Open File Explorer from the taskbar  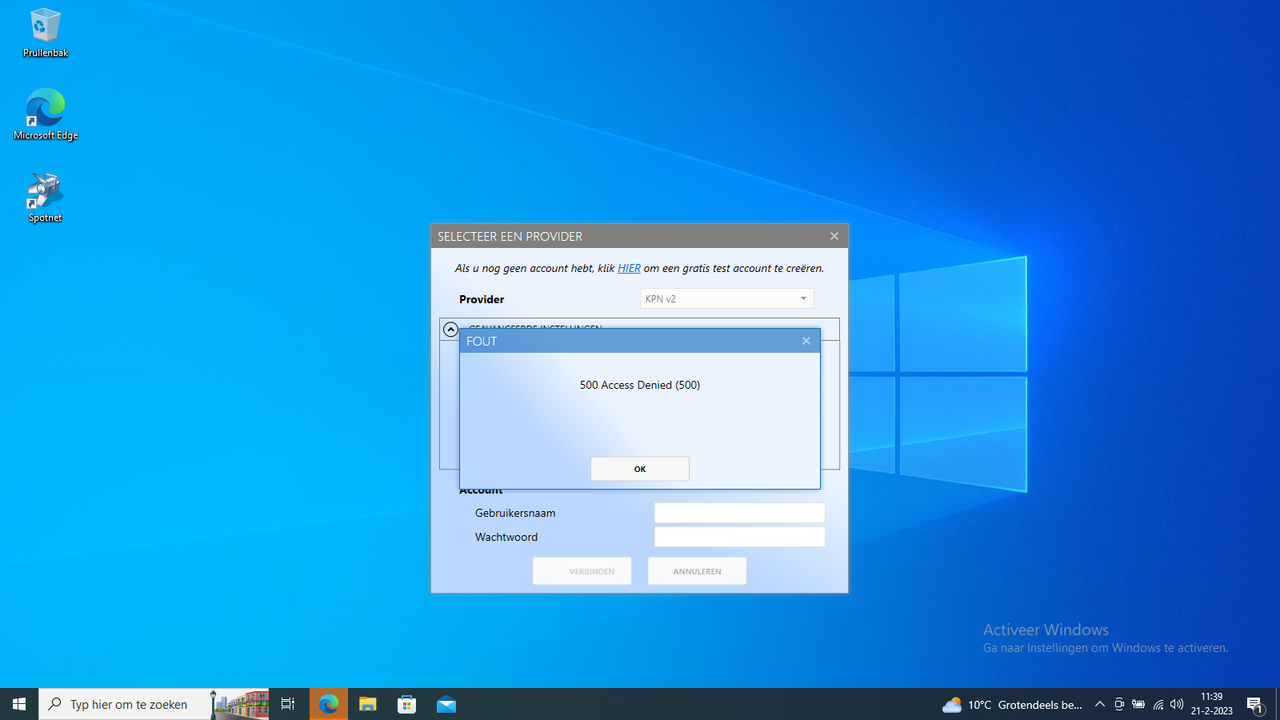pyautogui.click(x=368, y=704)
